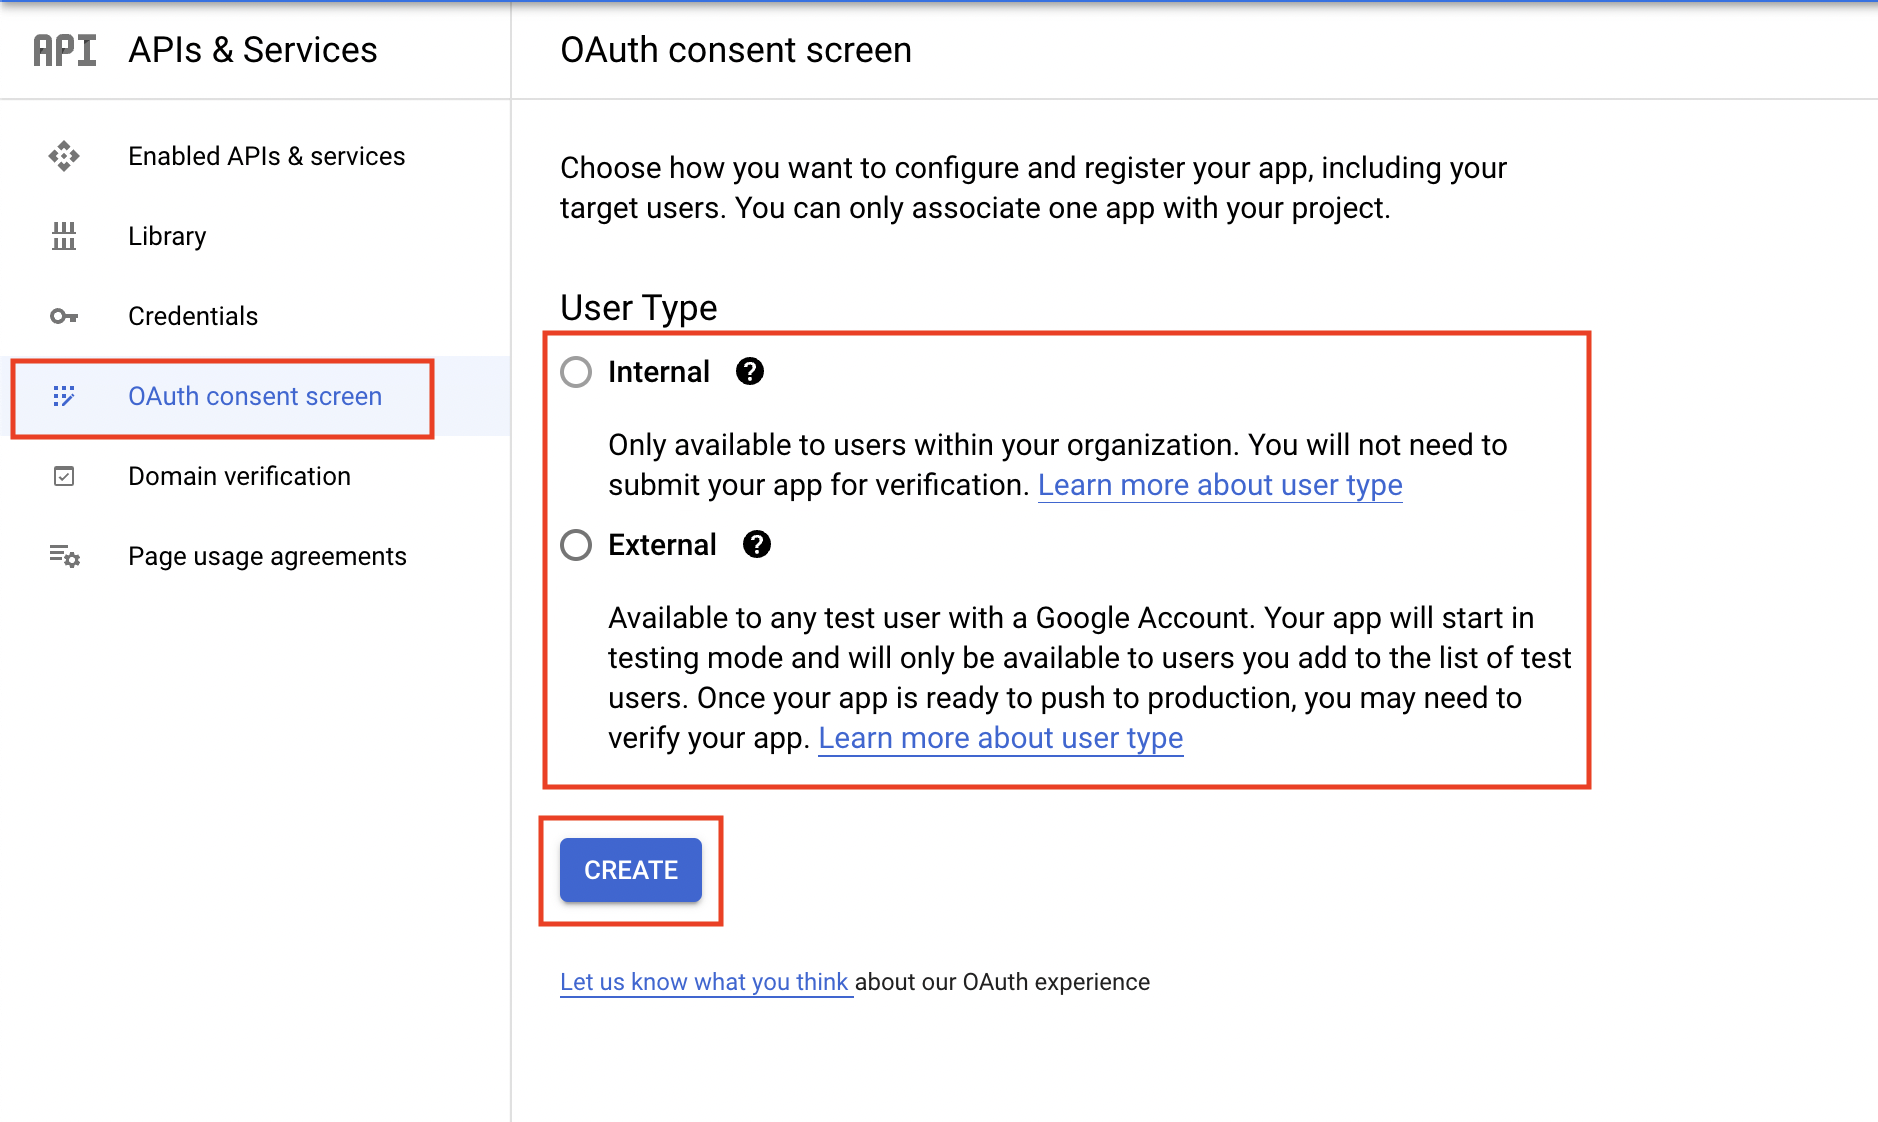Navigate to the Library section
1878x1122 pixels.
click(x=167, y=236)
